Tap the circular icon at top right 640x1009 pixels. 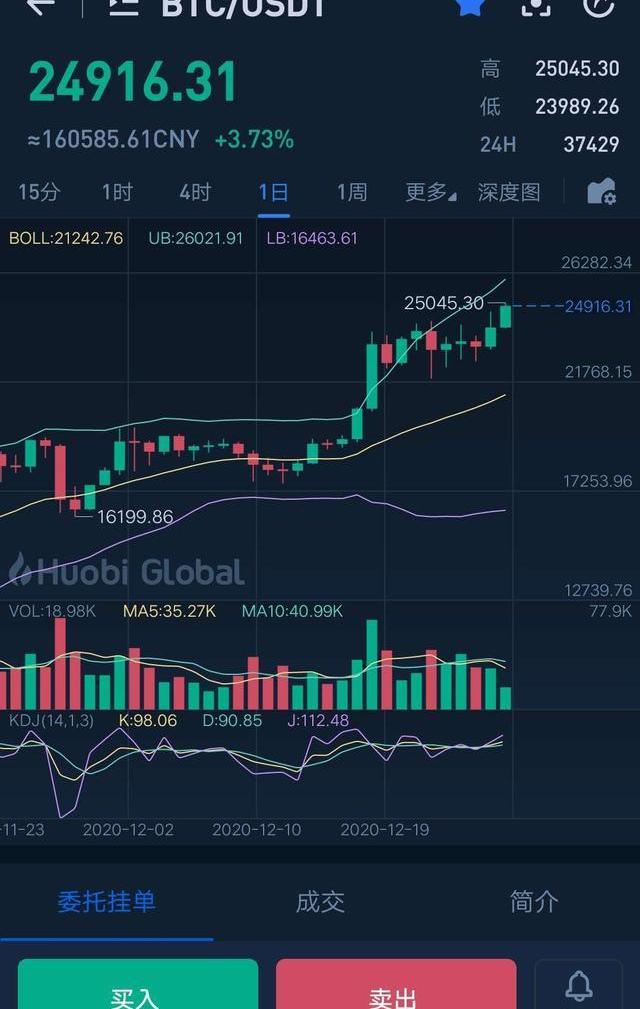tap(598, 6)
